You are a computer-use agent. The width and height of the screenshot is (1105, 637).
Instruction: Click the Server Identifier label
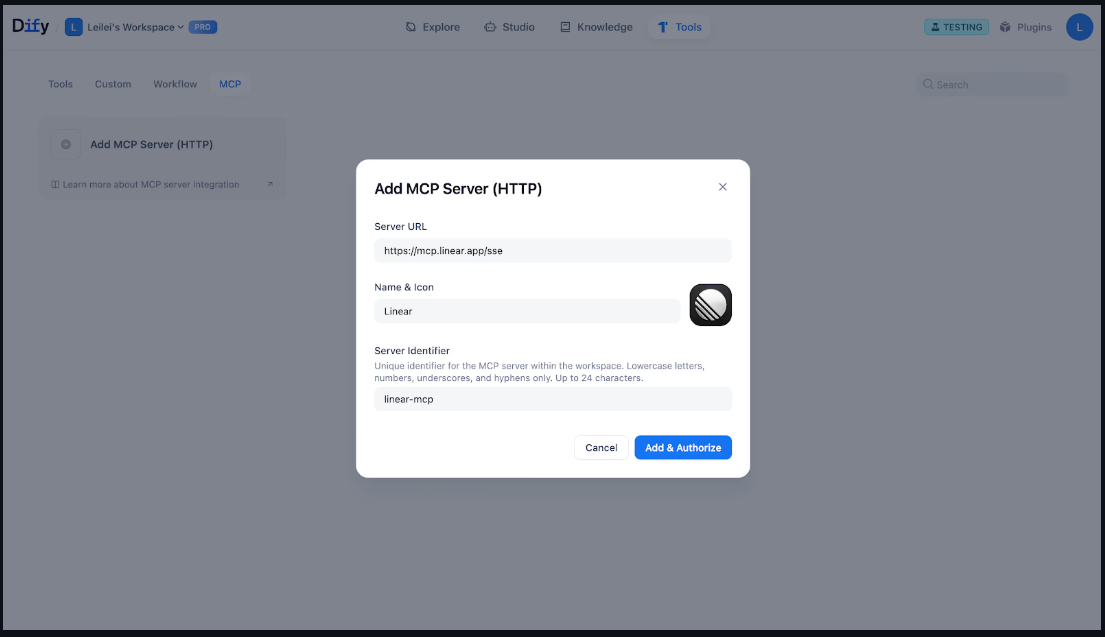[412, 350]
